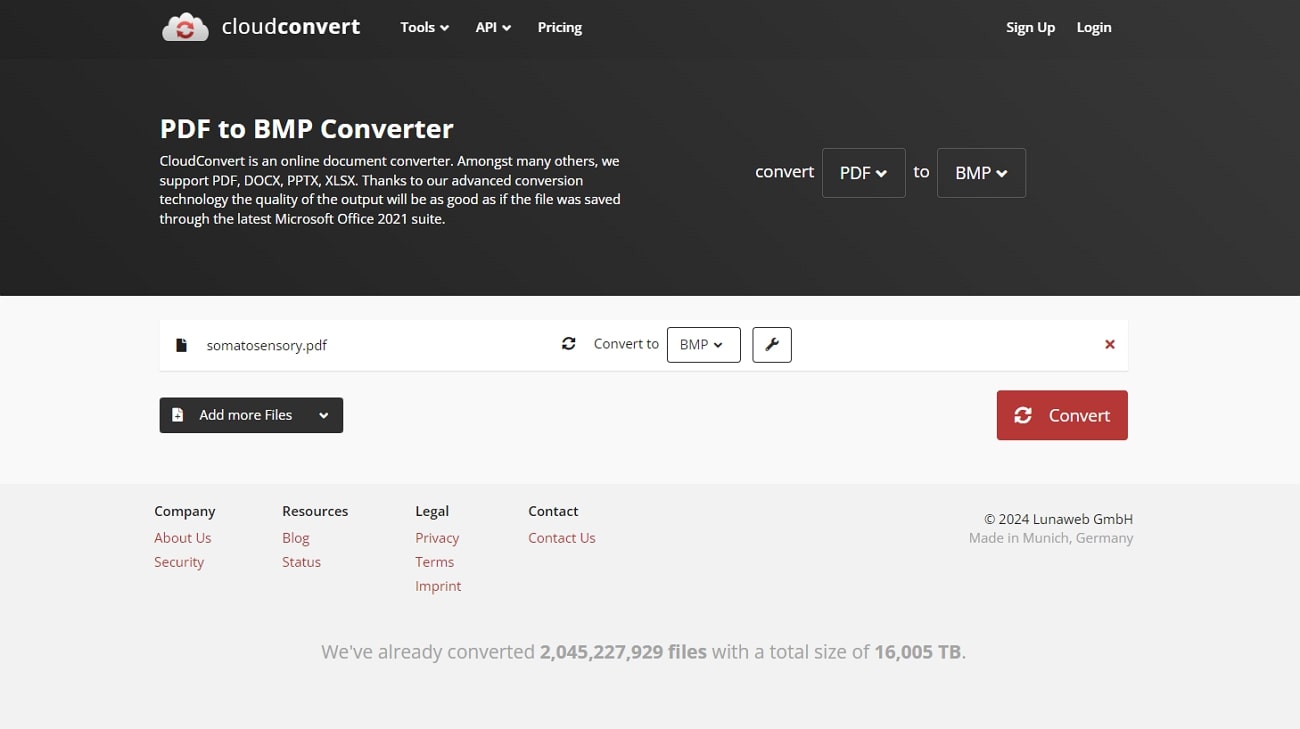
Task: Remove somatosensory.pdf with the red X
Action: [x=1110, y=344]
